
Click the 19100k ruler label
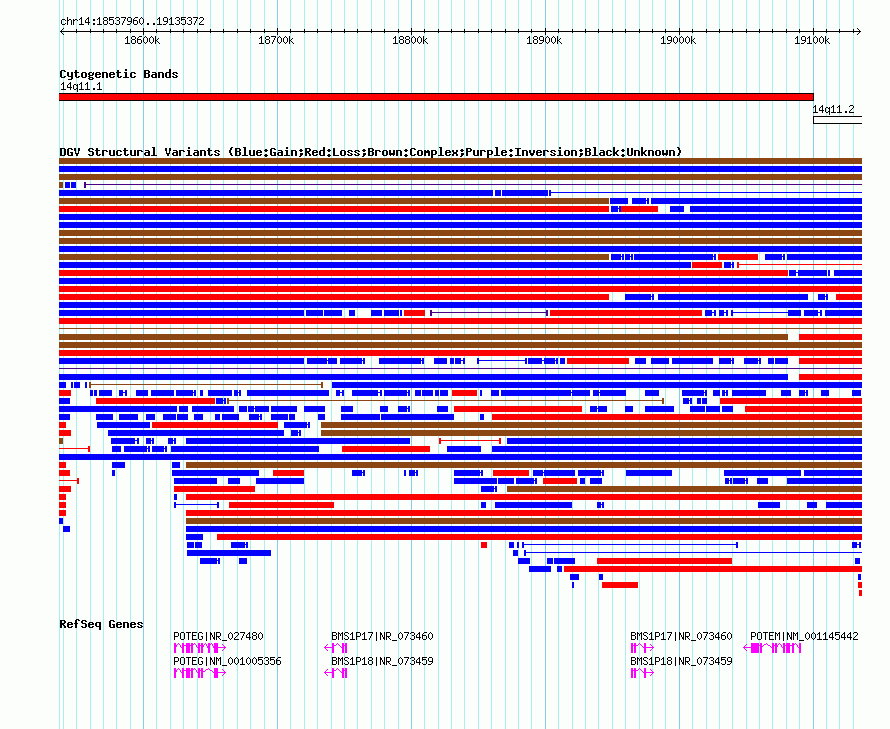click(x=812, y=40)
